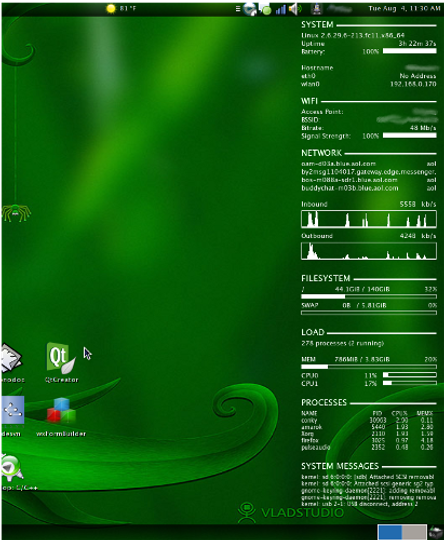Open the KDevelop C/C++ desktop launcher
Image resolution: width=444 pixels, height=540 pixels.
[x=11, y=469]
